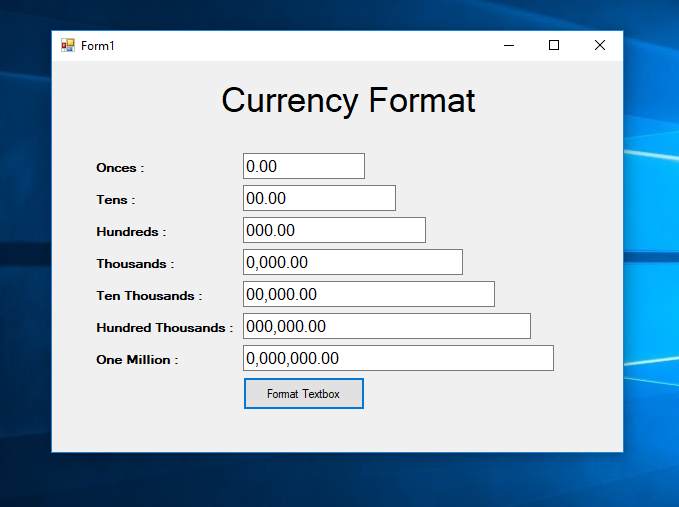Image resolution: width=679 pixels, height=507 pixels.
Task: Focus the Onces text field
Action: pyautogui.click(x=303, y=166)
